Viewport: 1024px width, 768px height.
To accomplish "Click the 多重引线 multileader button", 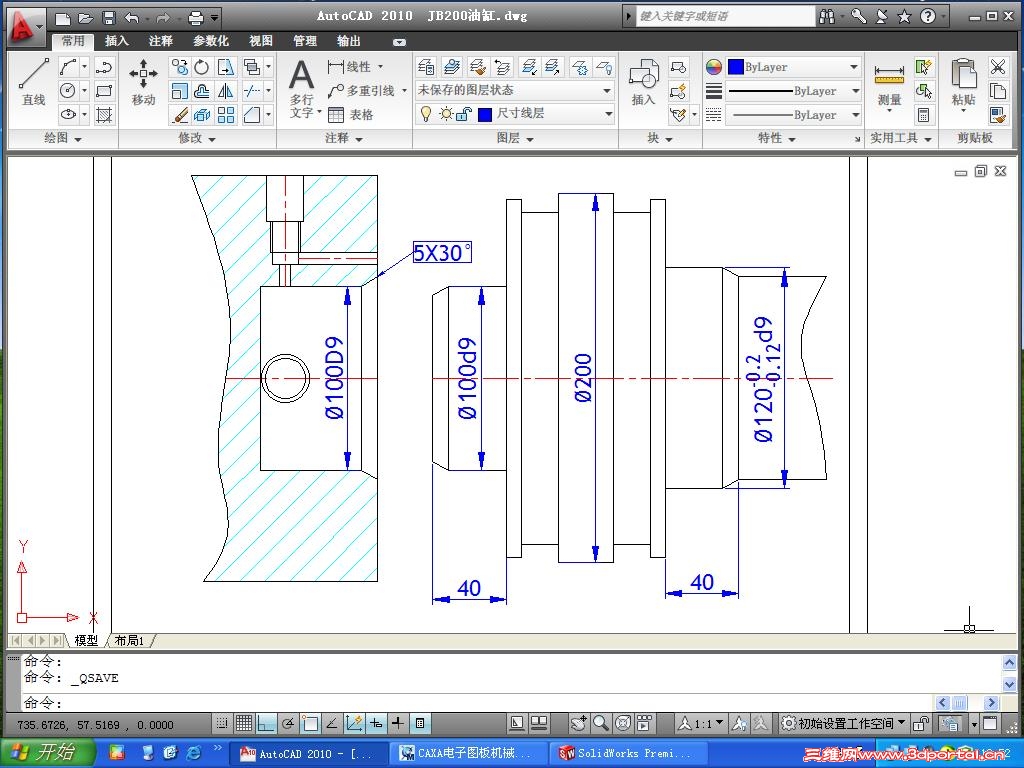I will 361,91.
